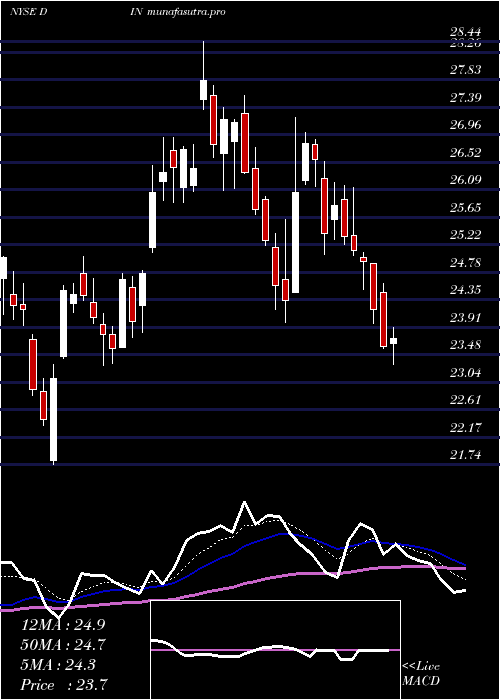Click the Price : 23.7 readout
Screen dimensions: 500x700
coord(63,684)
